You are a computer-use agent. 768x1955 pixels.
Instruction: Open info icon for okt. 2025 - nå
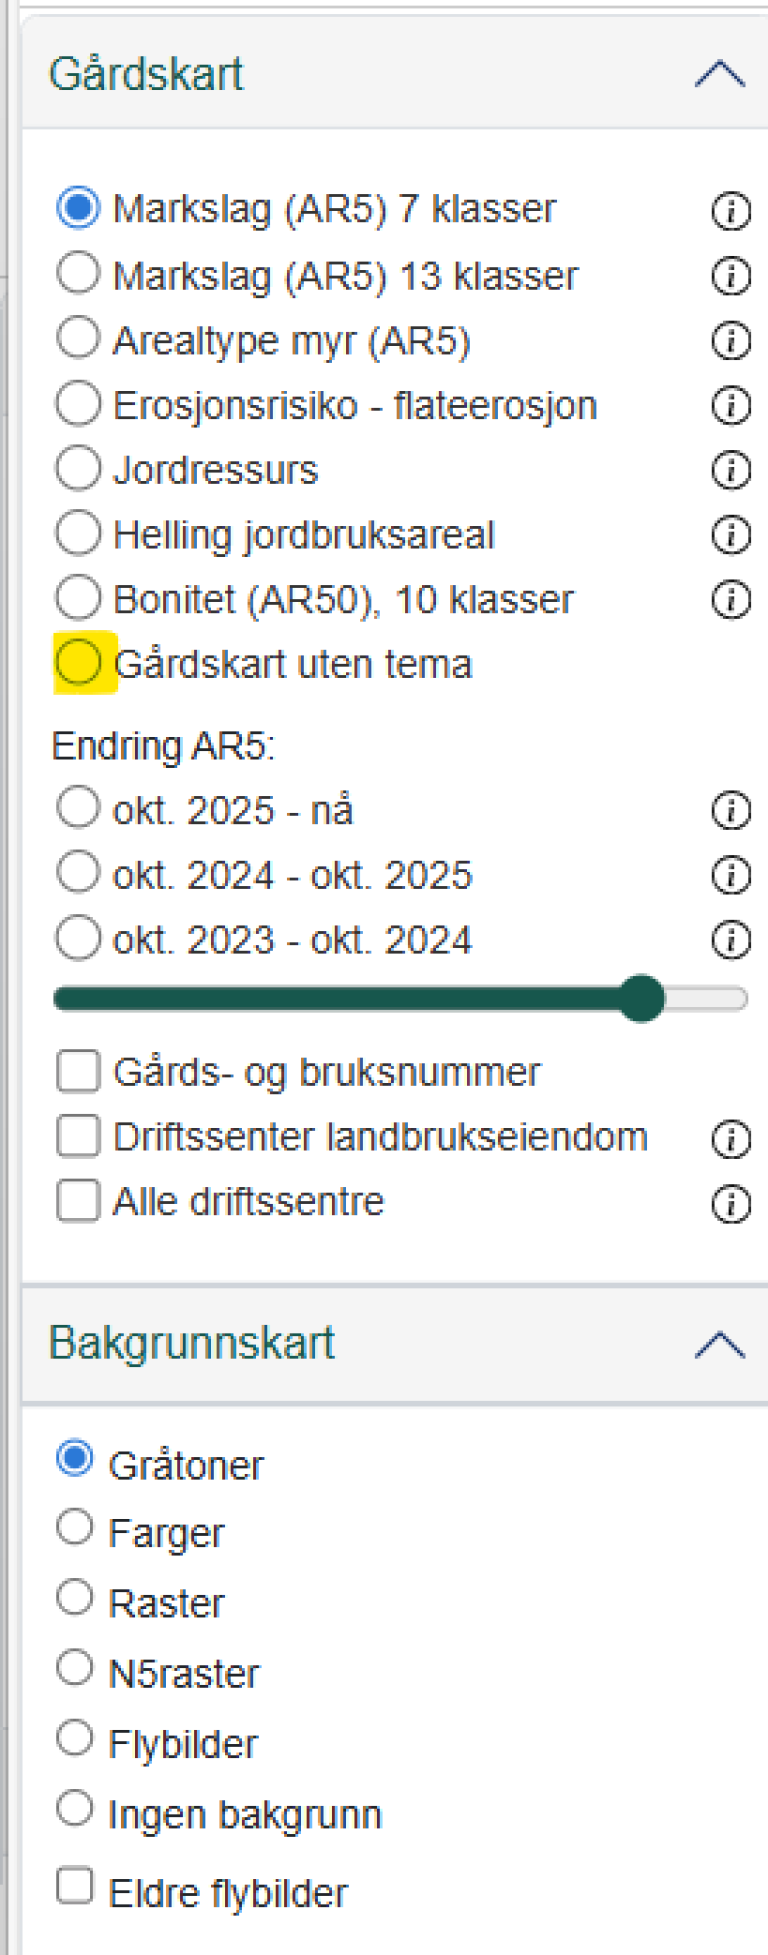point(731,810)
